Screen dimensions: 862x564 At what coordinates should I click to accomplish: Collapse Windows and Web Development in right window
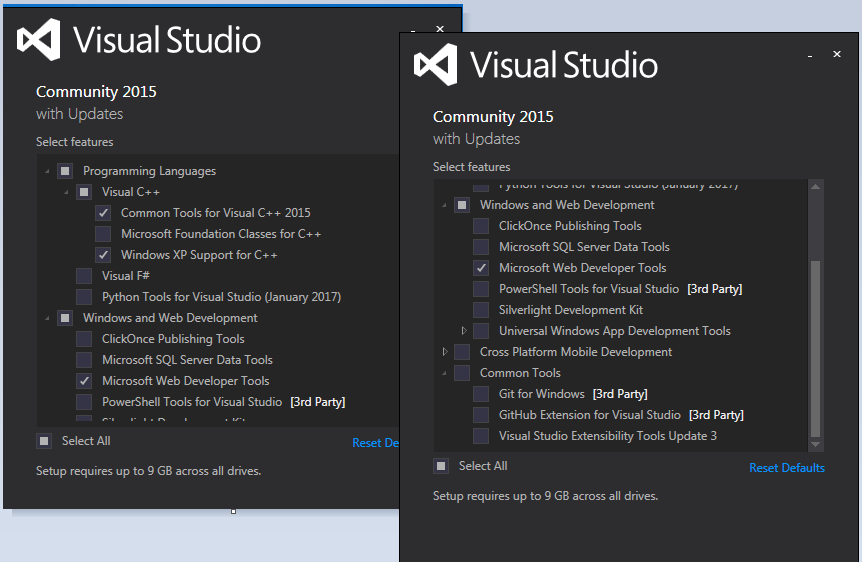point(444,206)
